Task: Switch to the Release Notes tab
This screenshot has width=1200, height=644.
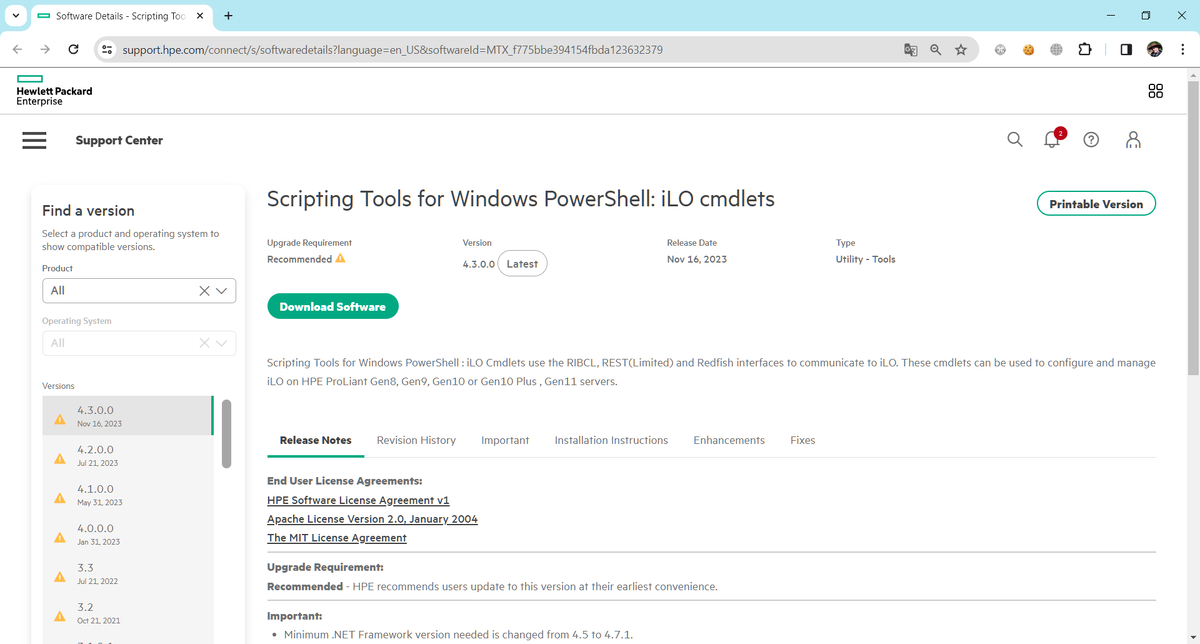Action: pyautogui.click(x=316, y=440)
